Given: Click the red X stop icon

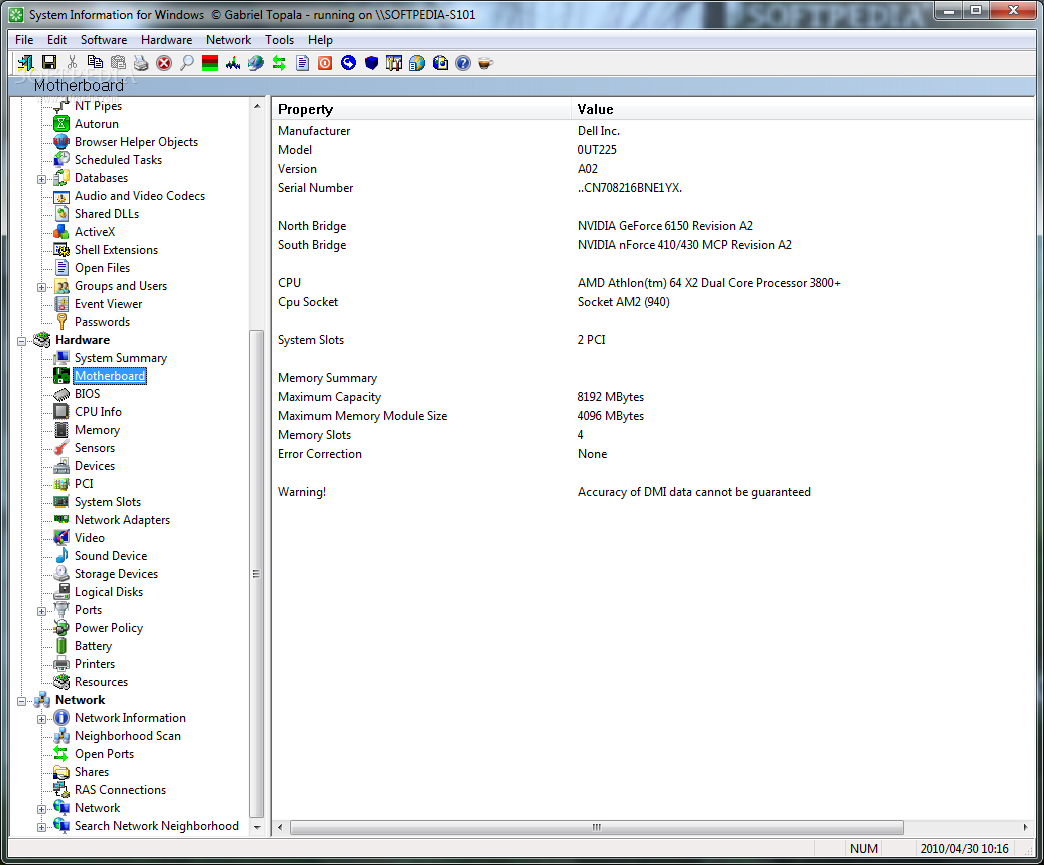Looking at the screenshot, I should pos(164,63).
